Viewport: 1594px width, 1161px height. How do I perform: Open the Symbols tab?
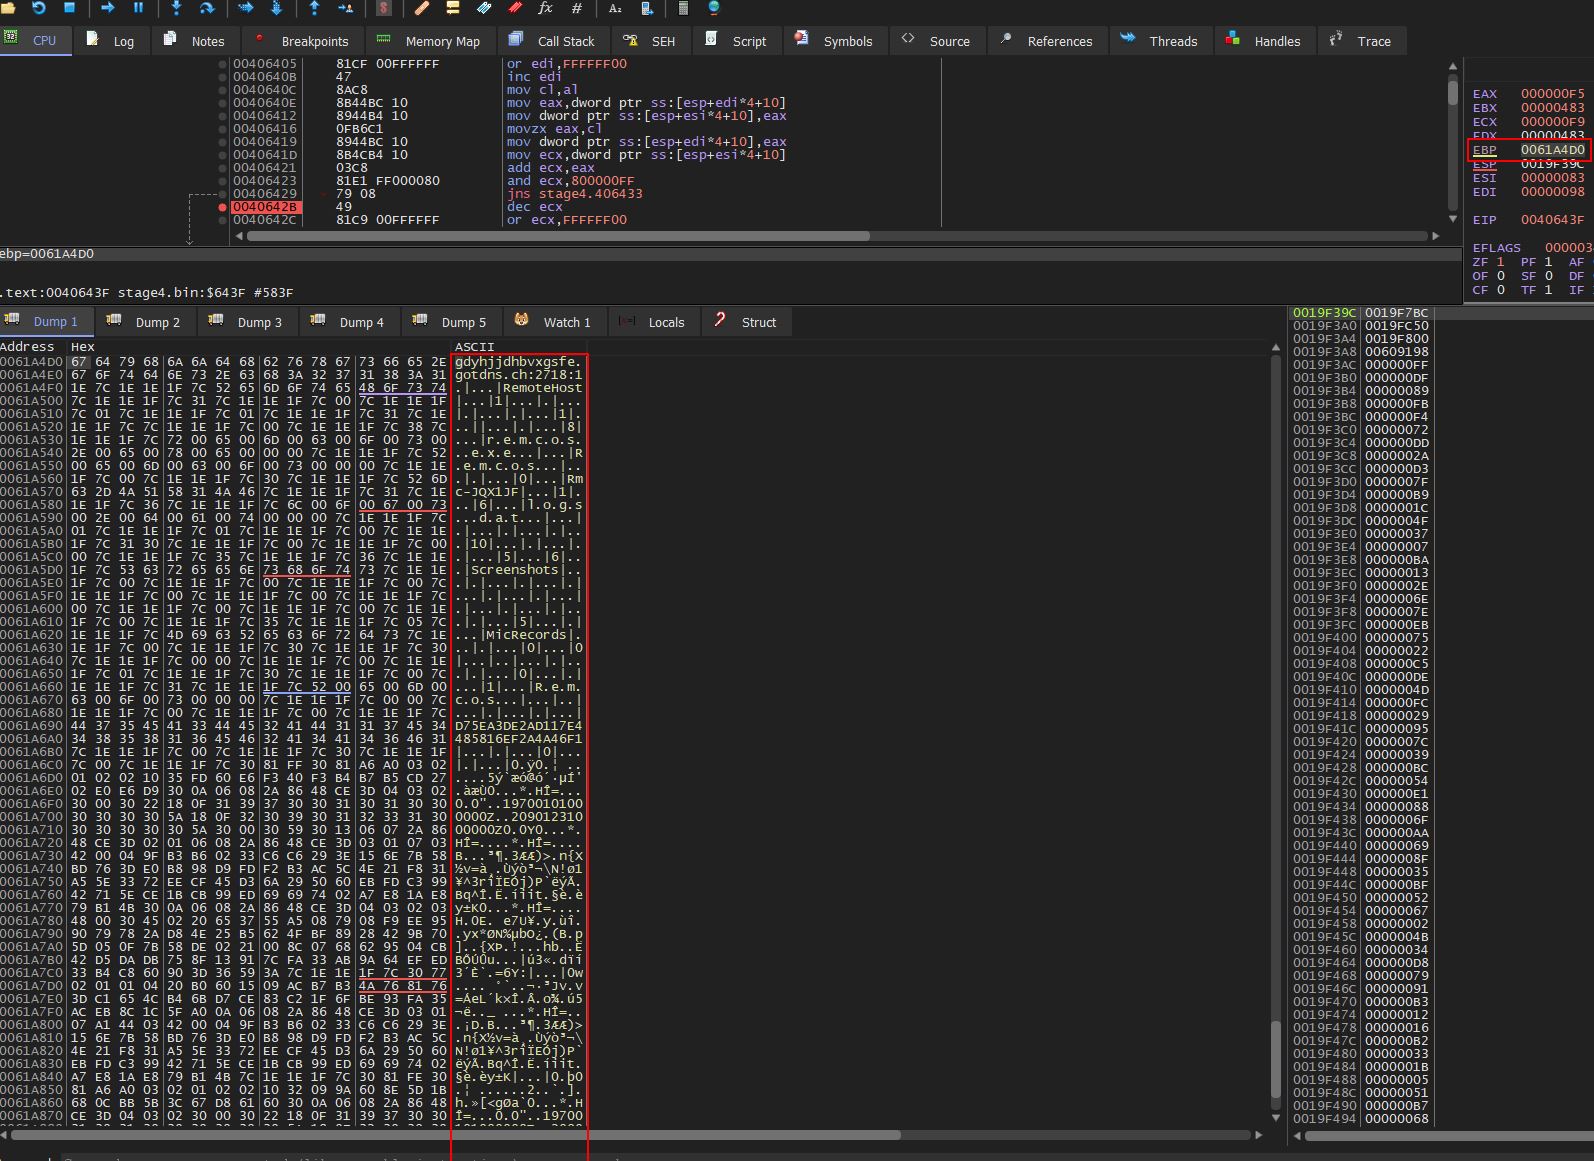[835, 41]
